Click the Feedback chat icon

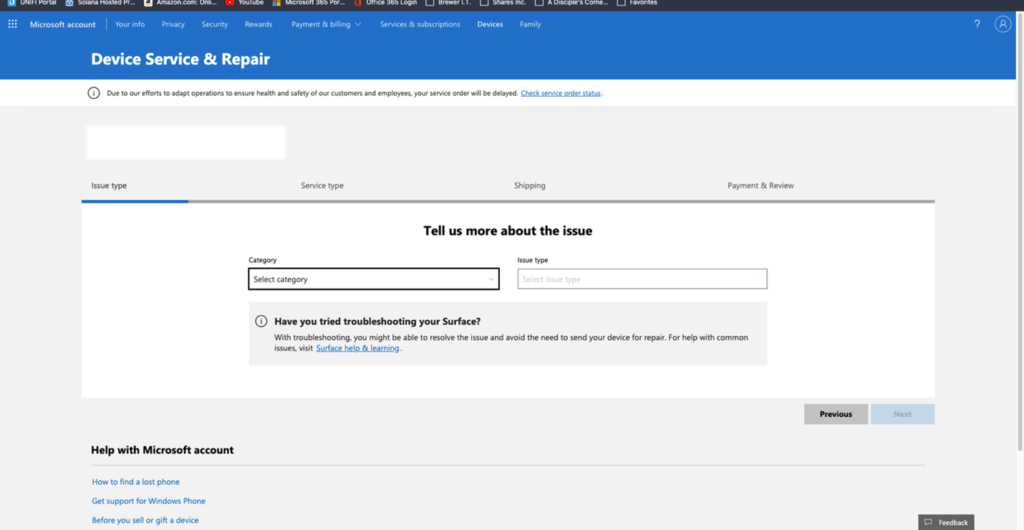(x=928, y=522)
